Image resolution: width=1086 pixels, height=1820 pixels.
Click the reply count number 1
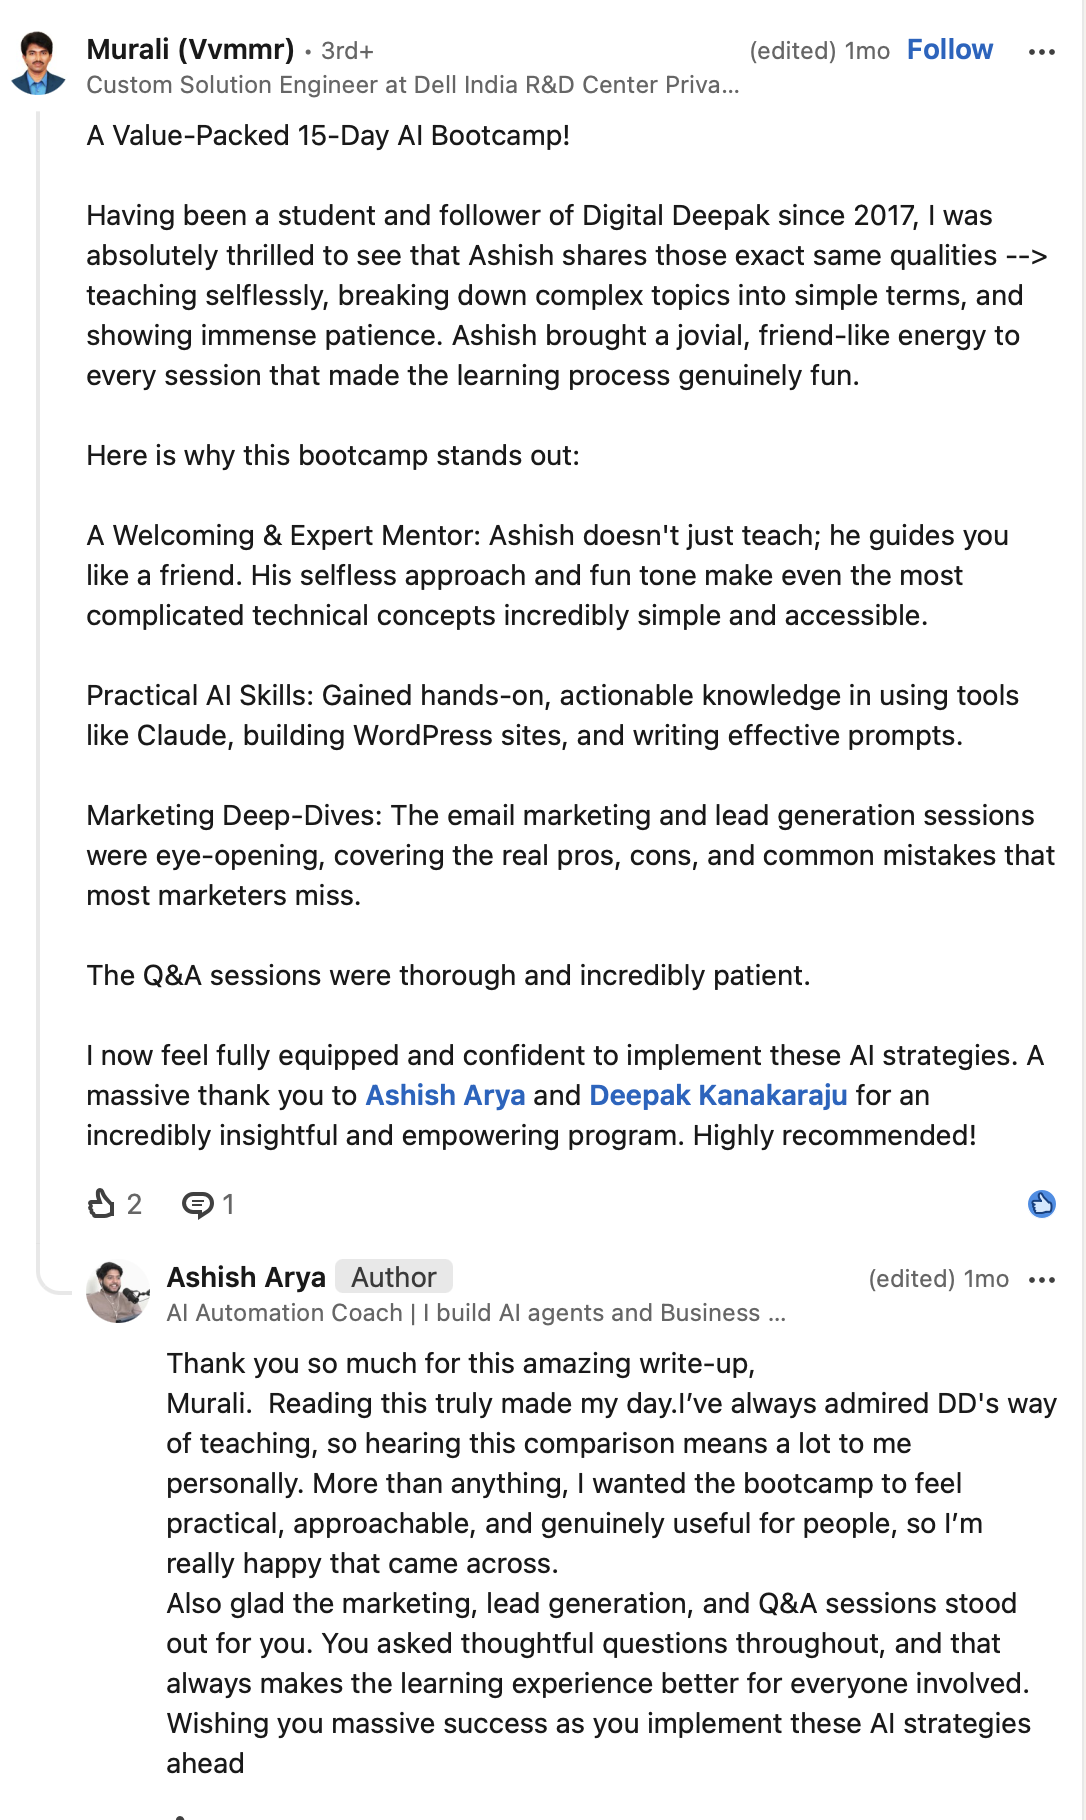[x=228, y=1204]
